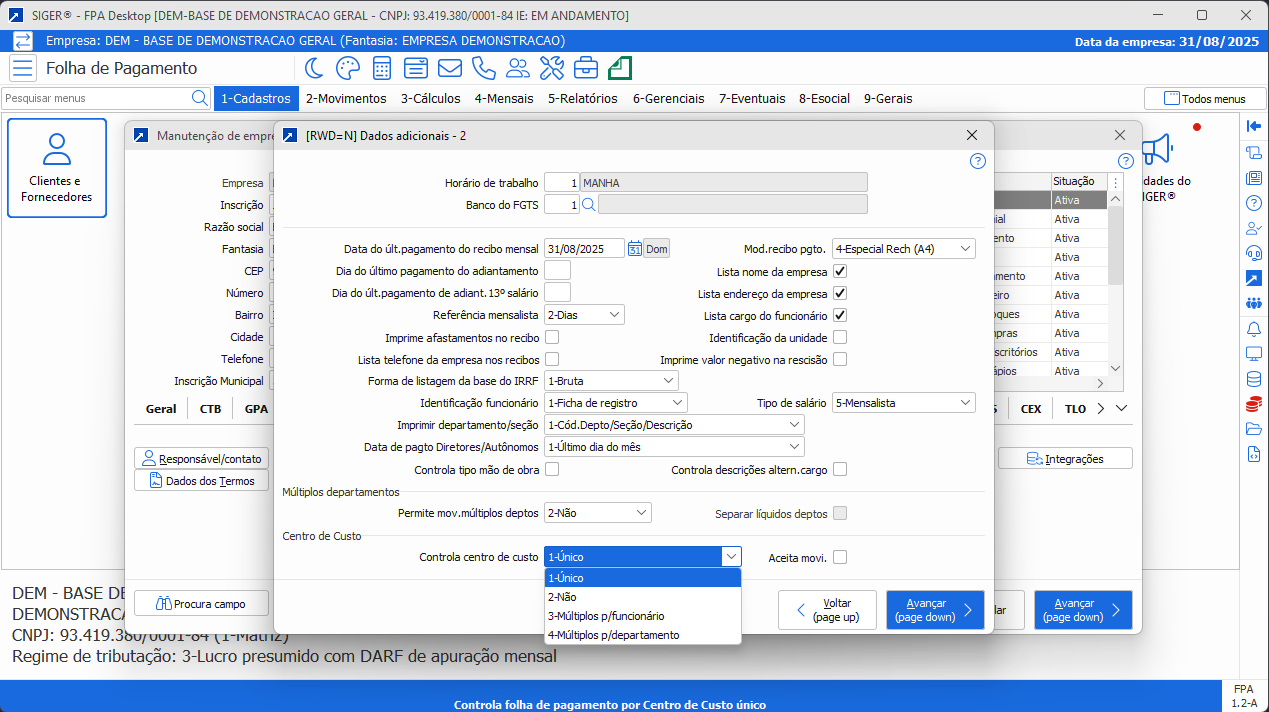This screenshot has width=1269, height=712.
Task: Check the Aceita movi. checkbox
Action: click(838, 557)
